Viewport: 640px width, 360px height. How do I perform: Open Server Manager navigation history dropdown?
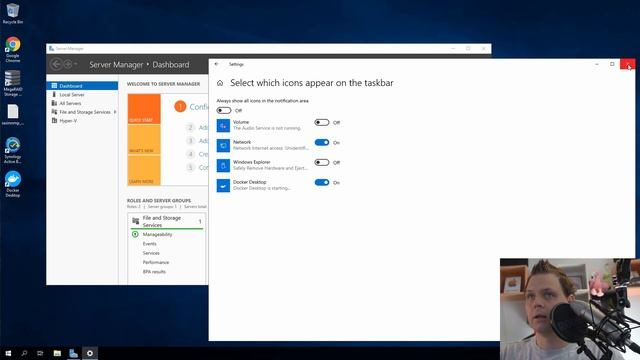coord(76,64)
